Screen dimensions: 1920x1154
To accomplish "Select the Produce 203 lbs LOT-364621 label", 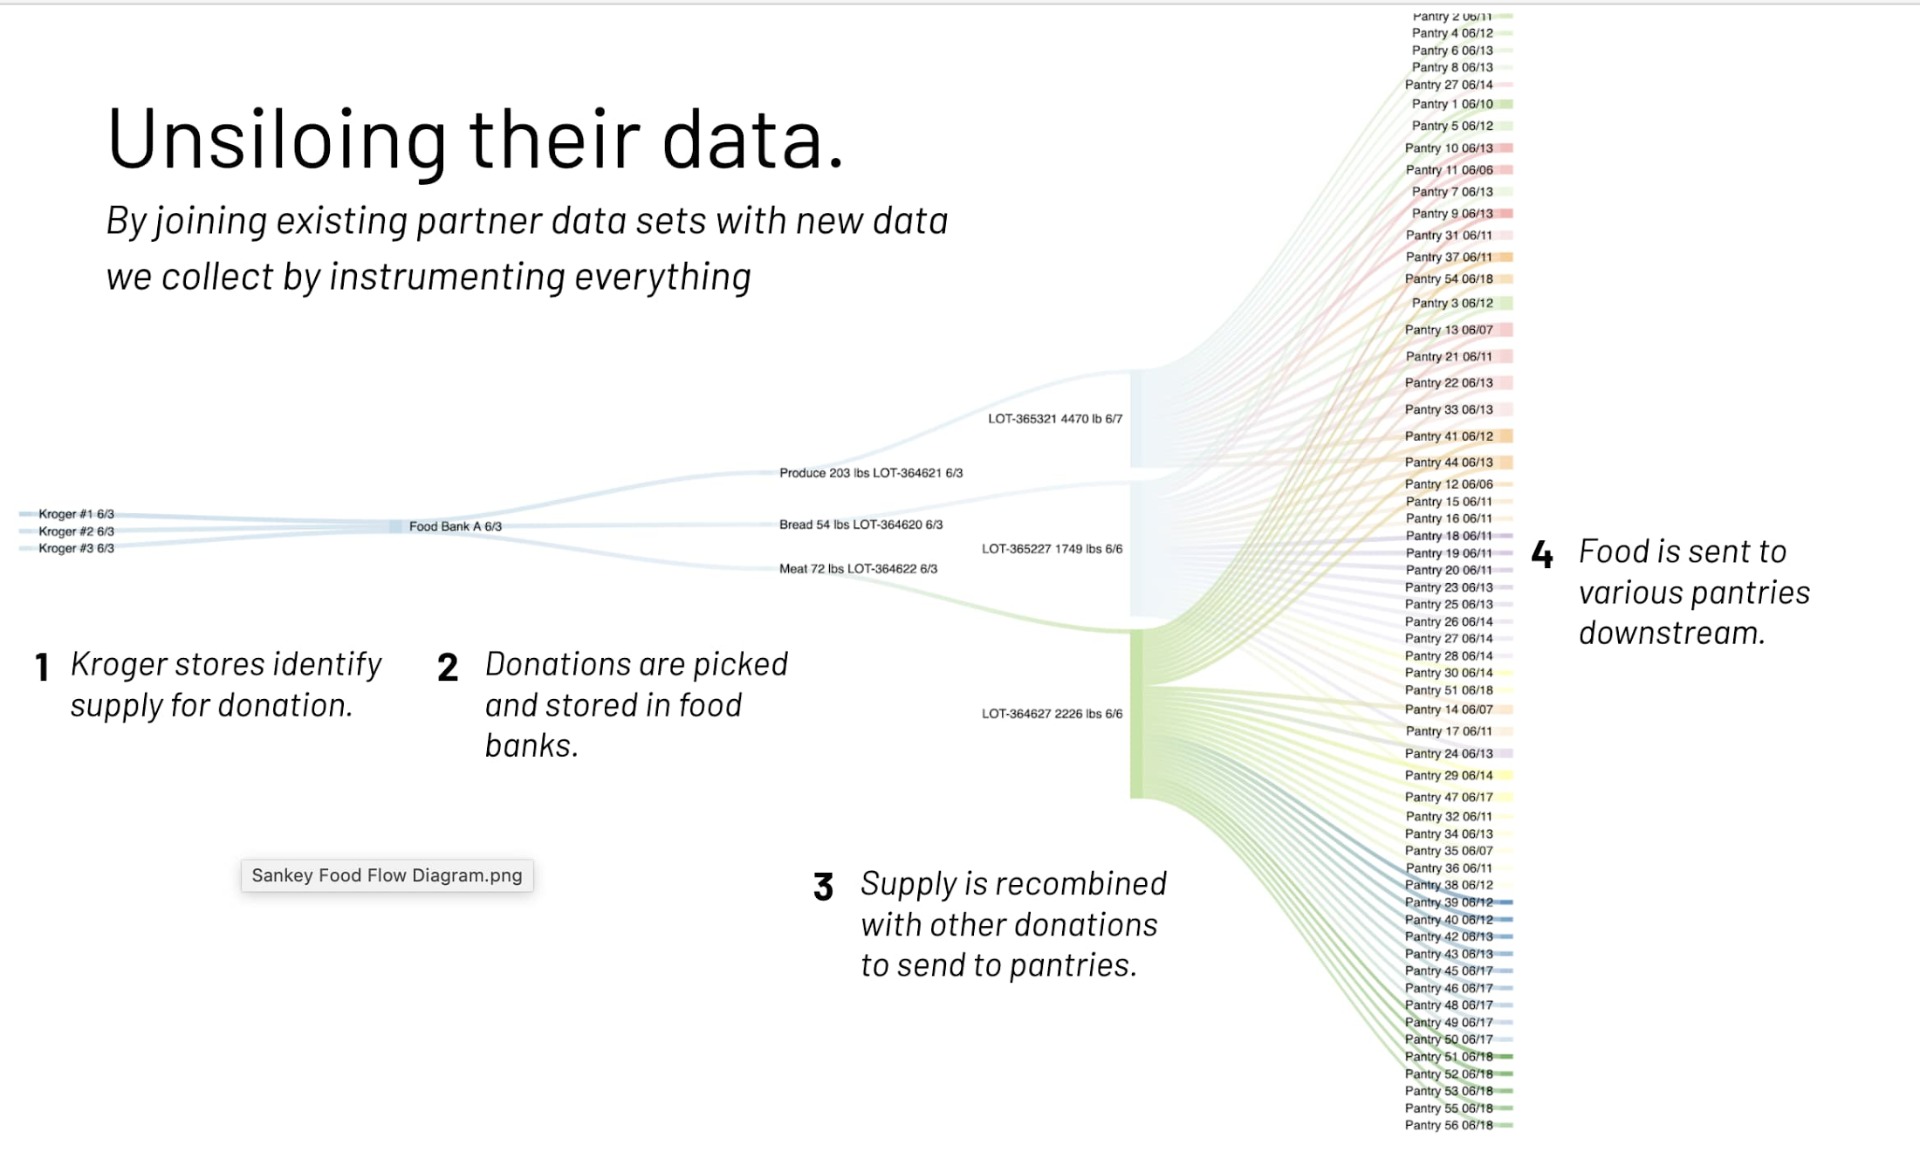I will point(870,473).
